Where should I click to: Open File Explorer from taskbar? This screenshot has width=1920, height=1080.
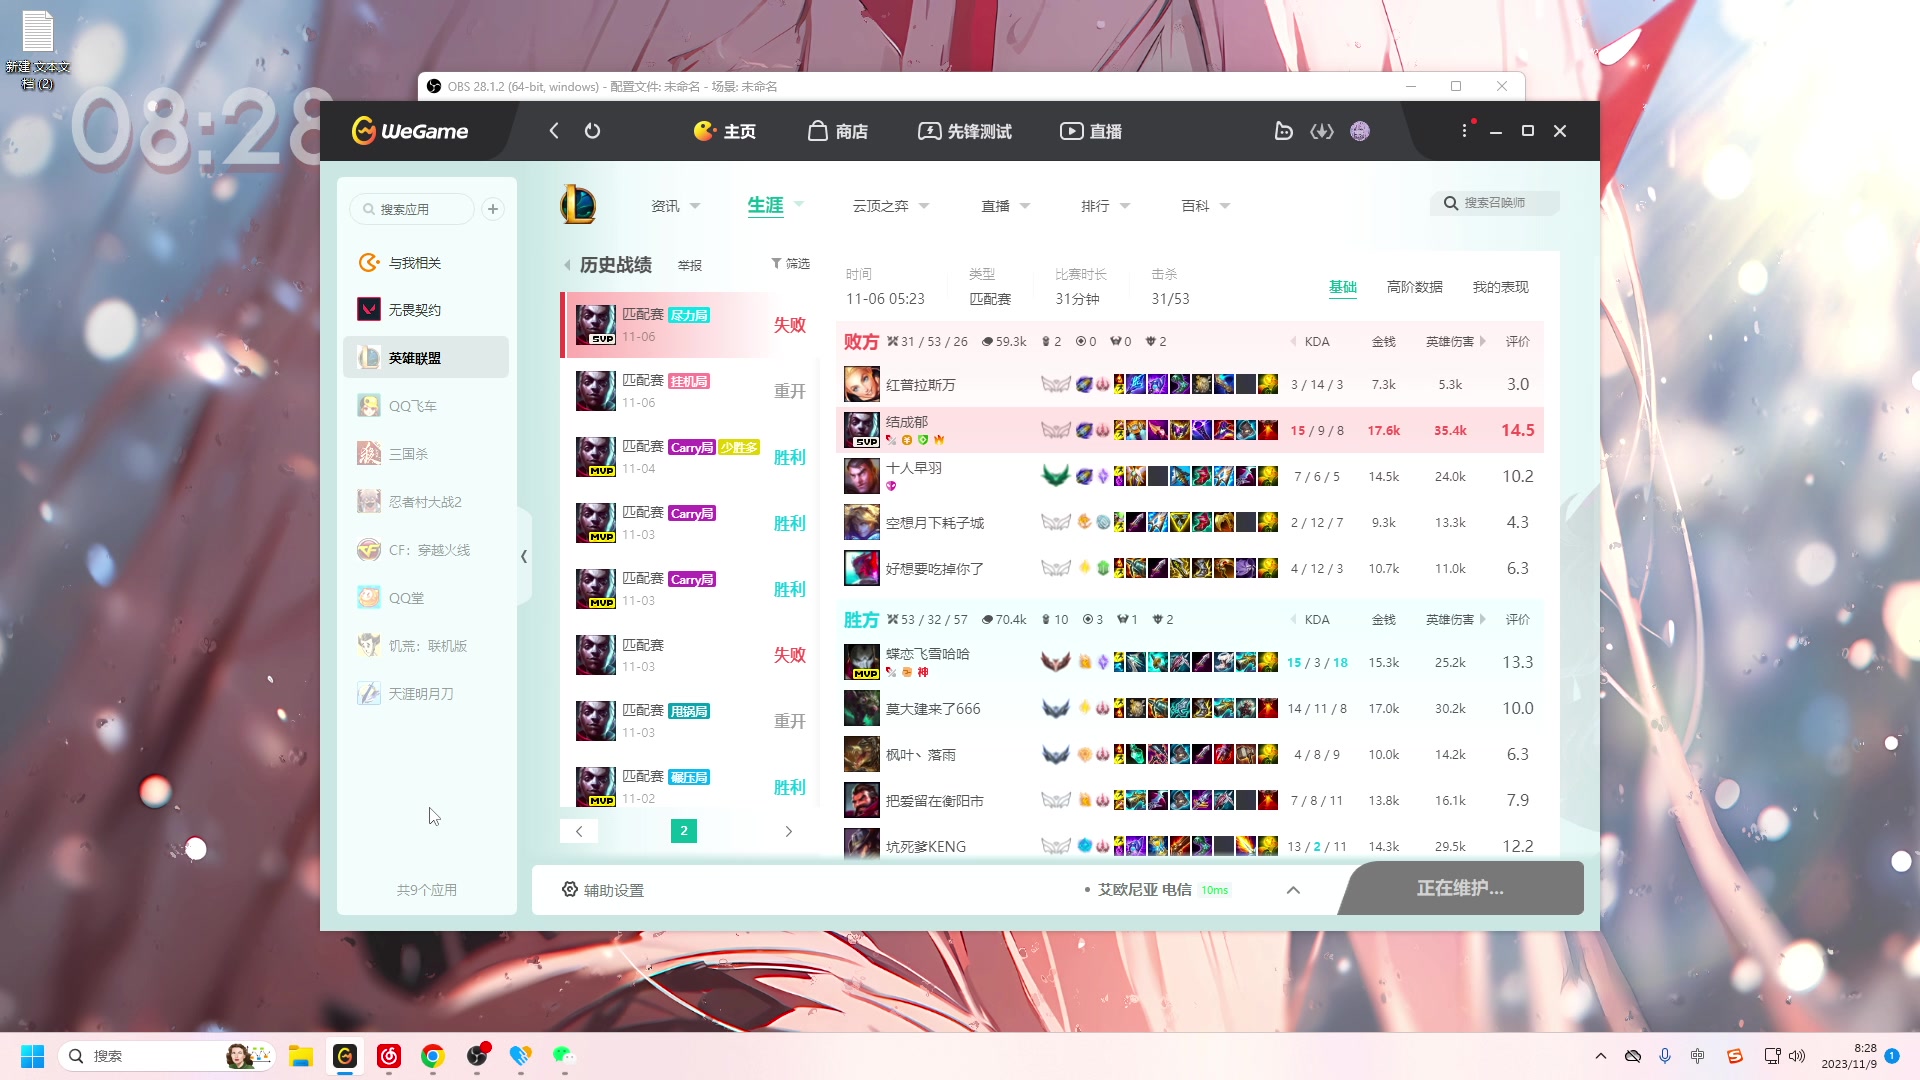pyautogui.click(x=301, y=1056)
